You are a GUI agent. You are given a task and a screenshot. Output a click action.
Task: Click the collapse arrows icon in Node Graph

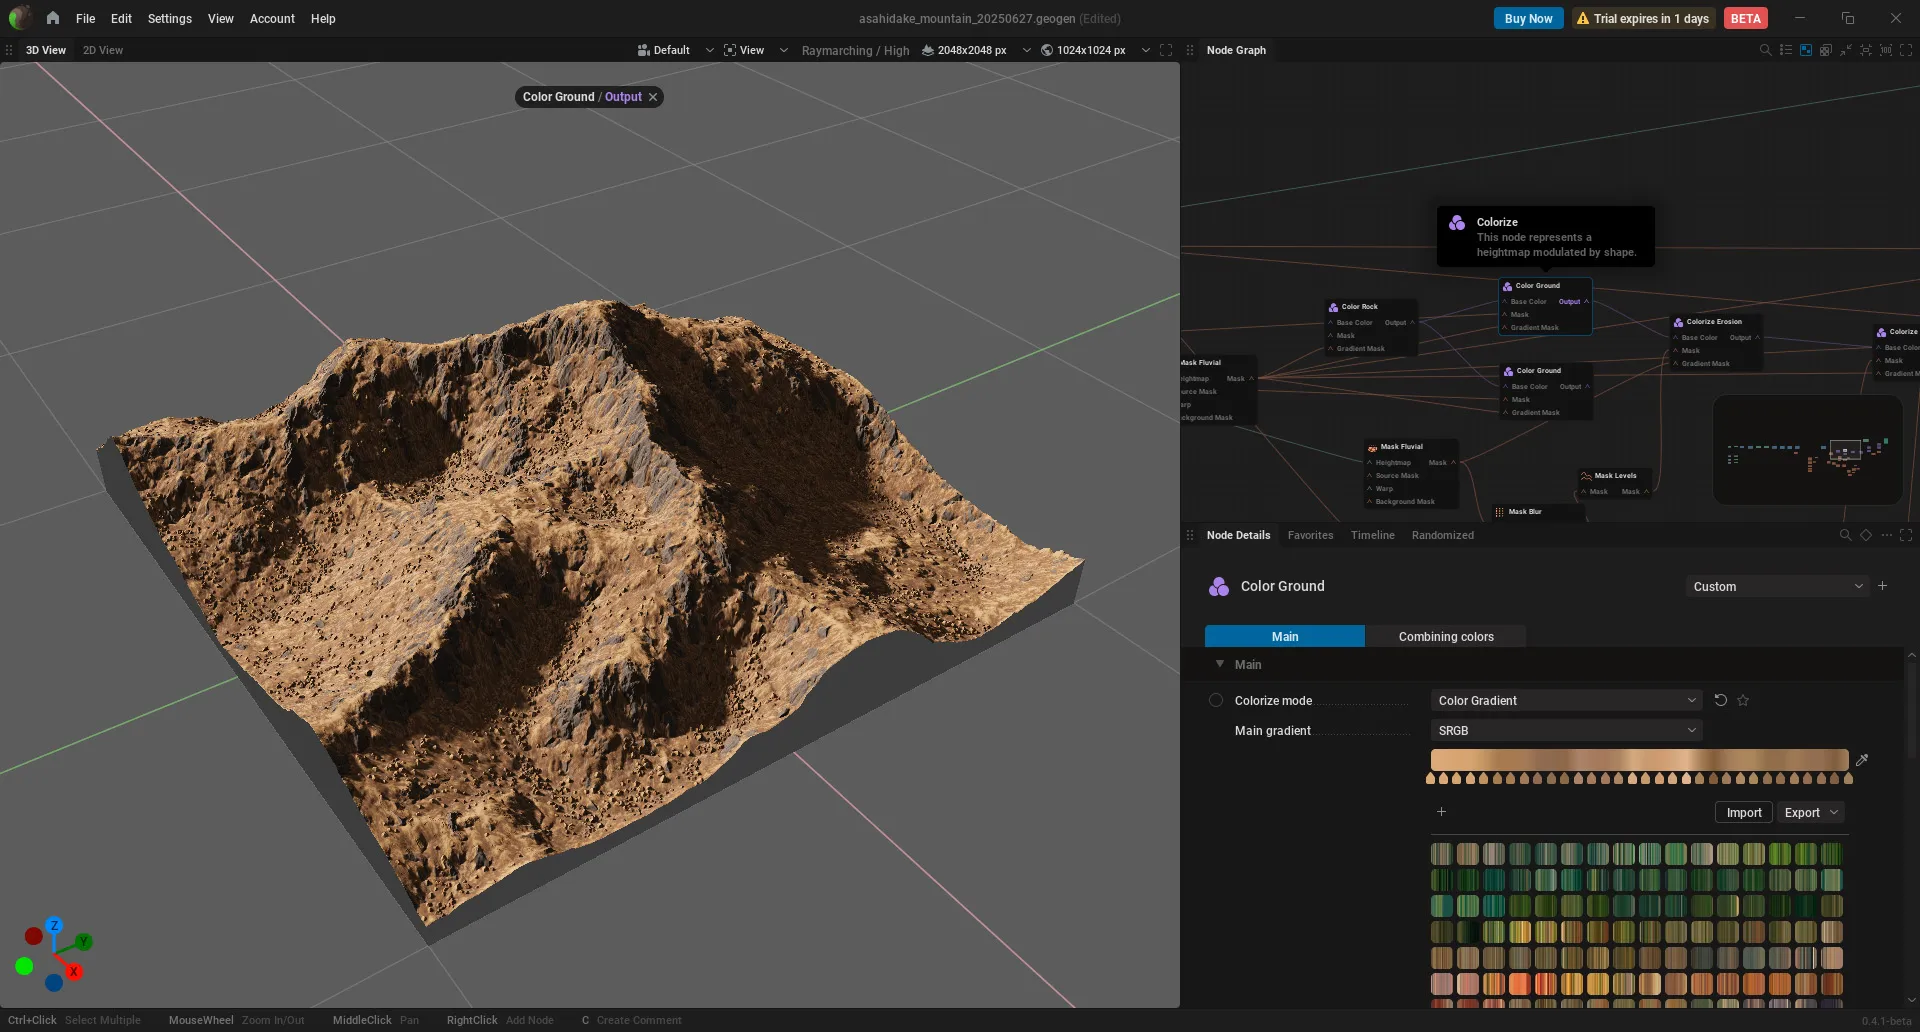pos(1846,50)
